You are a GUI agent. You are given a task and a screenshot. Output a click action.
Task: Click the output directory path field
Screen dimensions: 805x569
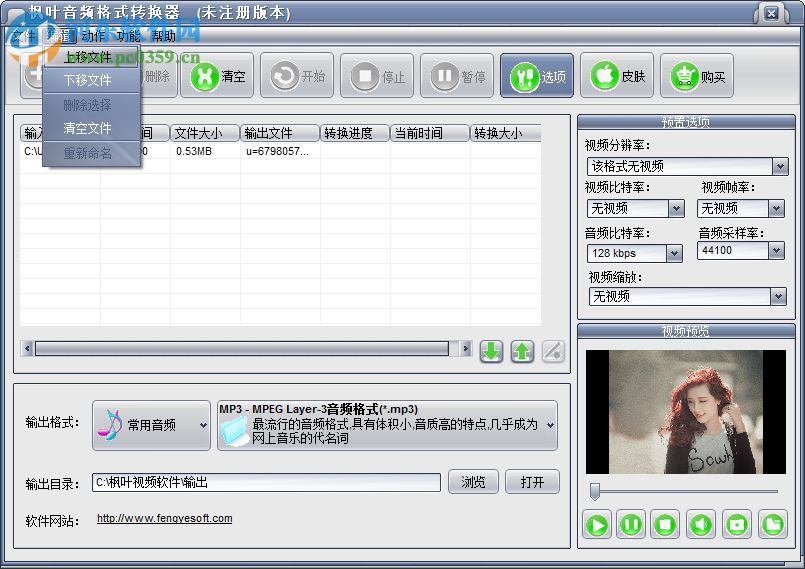point(266,482)
